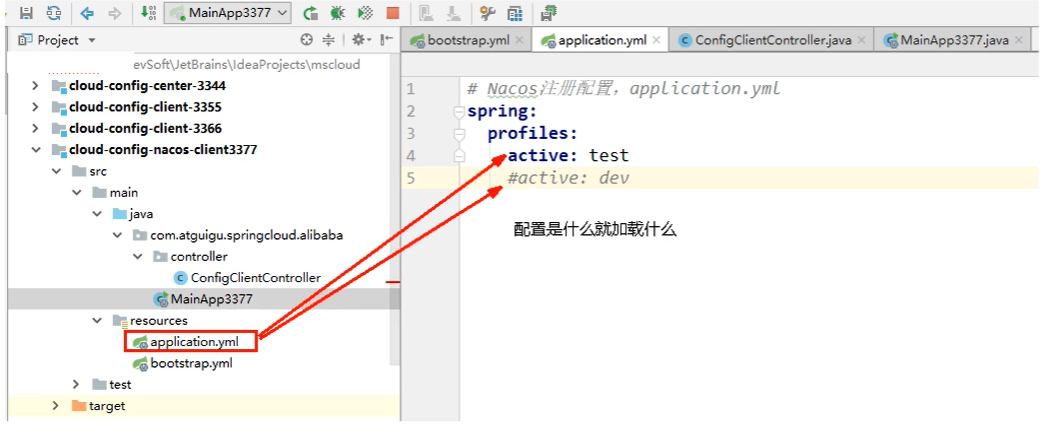Click the Build Project icon
The height and width of the screenshot is (435, 1045).
click(149, 12)
